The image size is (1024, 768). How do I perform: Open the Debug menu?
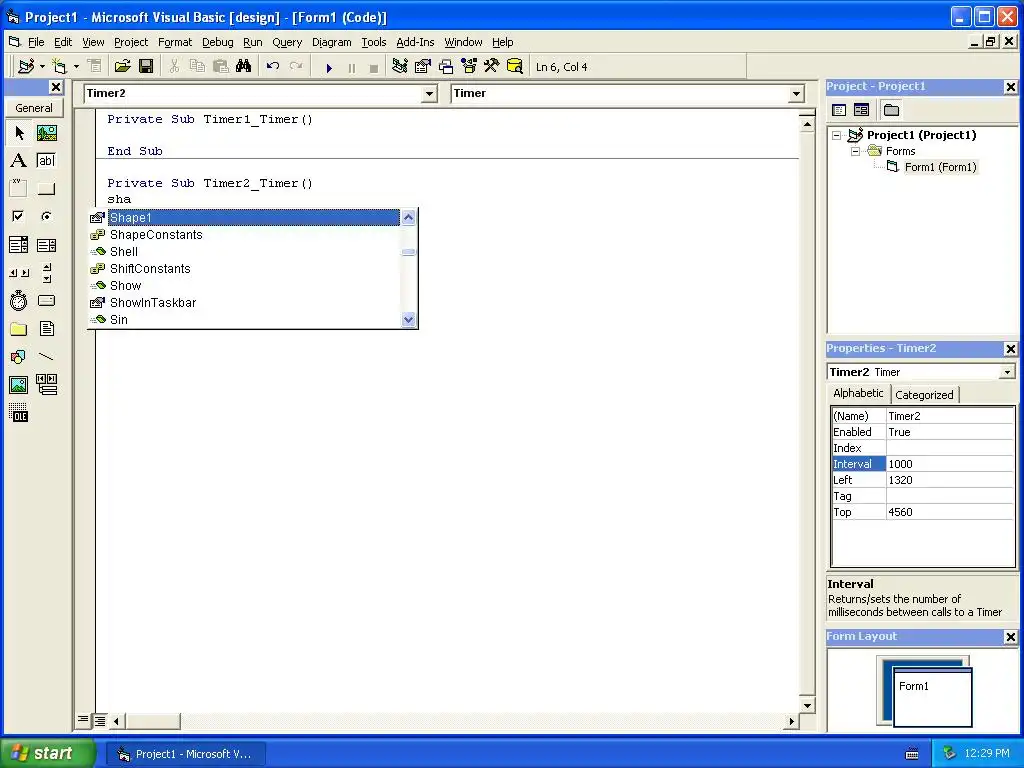(x=217, y=42)
